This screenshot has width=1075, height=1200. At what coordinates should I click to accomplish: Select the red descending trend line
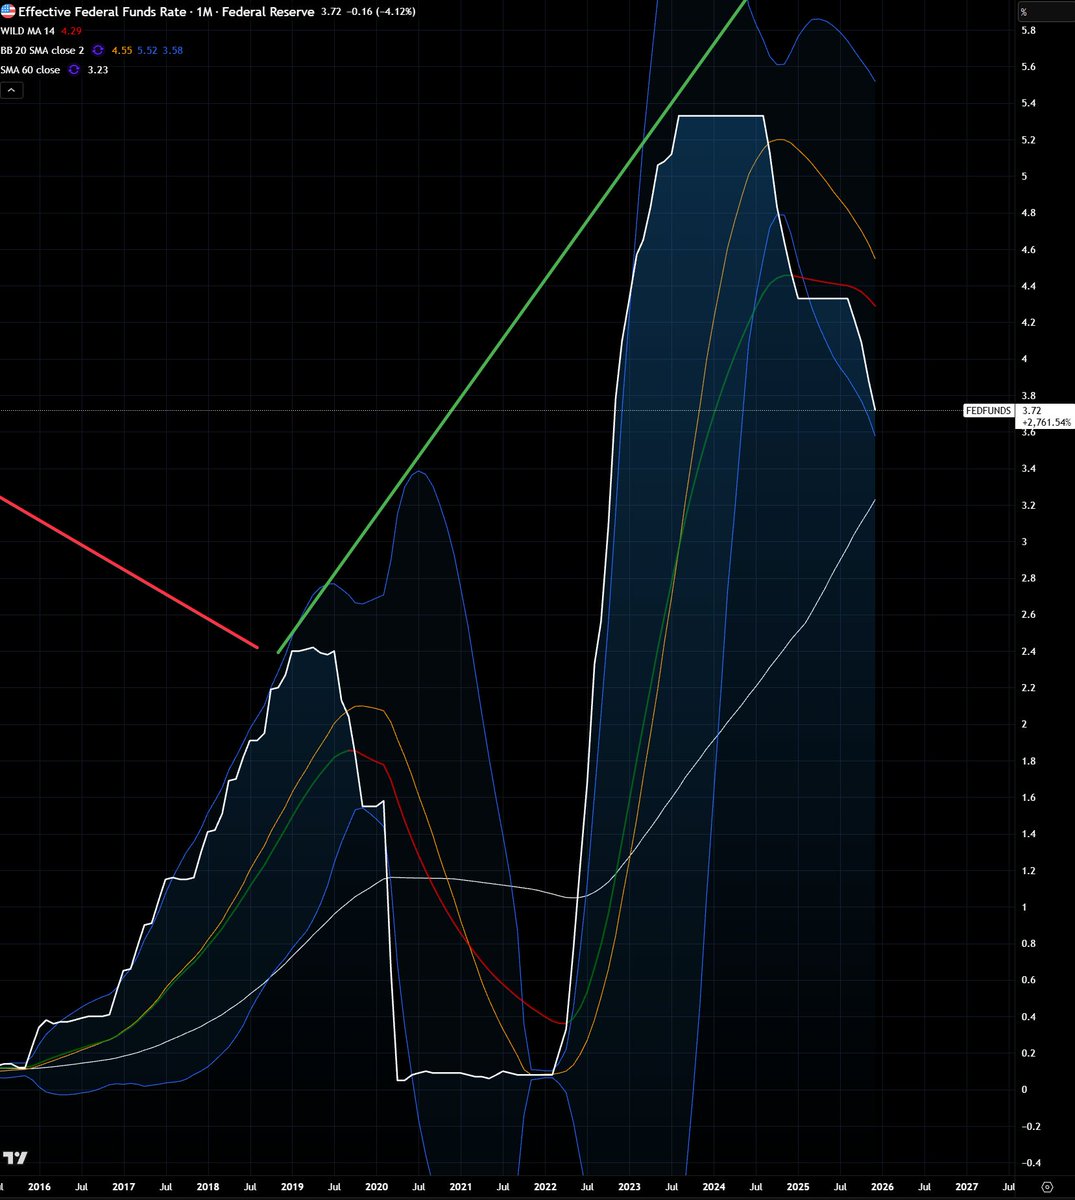pyautogui.click(x=129, y=572)
